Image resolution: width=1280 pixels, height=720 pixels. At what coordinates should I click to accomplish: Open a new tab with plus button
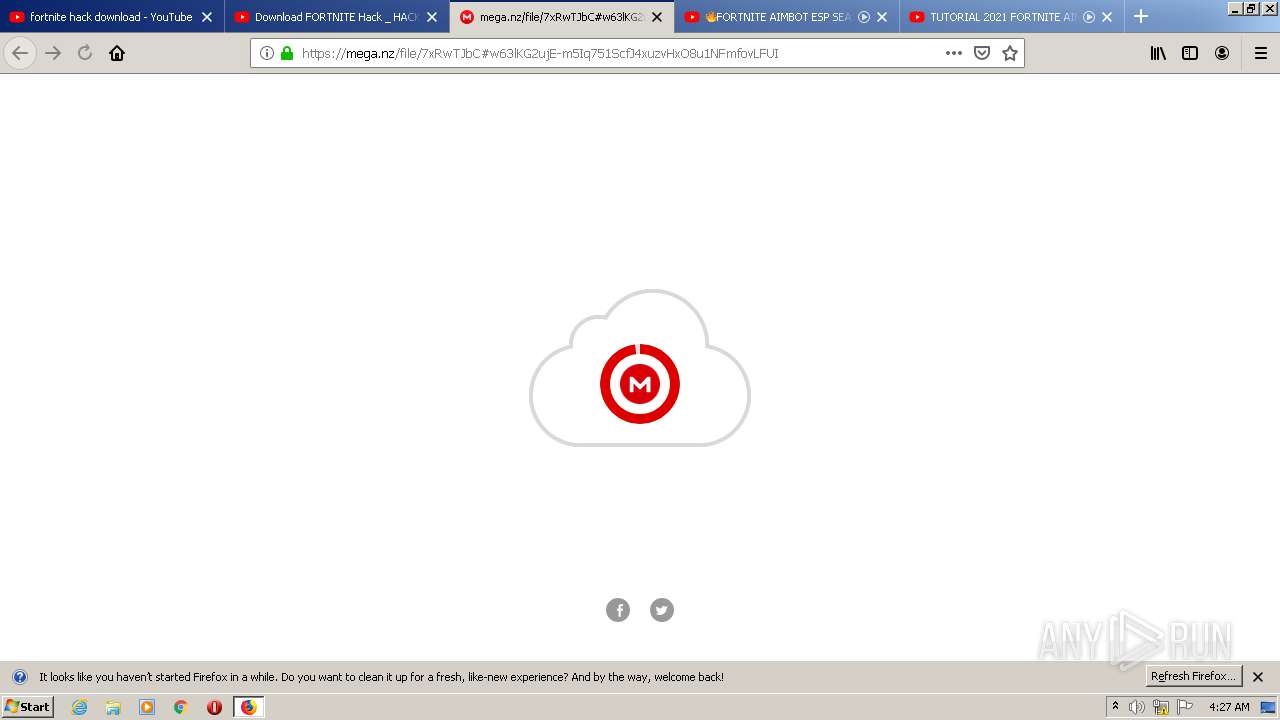[x=1141, y=16]
